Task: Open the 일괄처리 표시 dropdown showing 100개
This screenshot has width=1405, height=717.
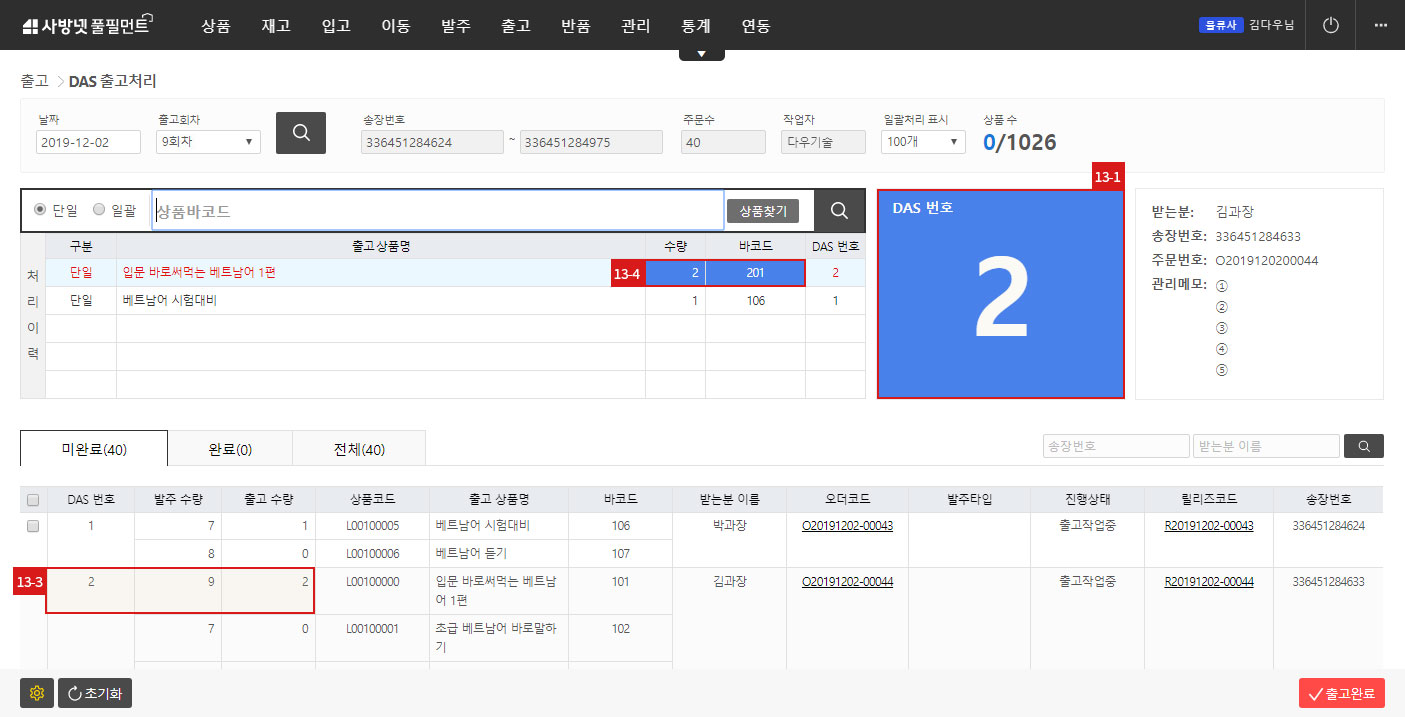Action: [921, 141]
